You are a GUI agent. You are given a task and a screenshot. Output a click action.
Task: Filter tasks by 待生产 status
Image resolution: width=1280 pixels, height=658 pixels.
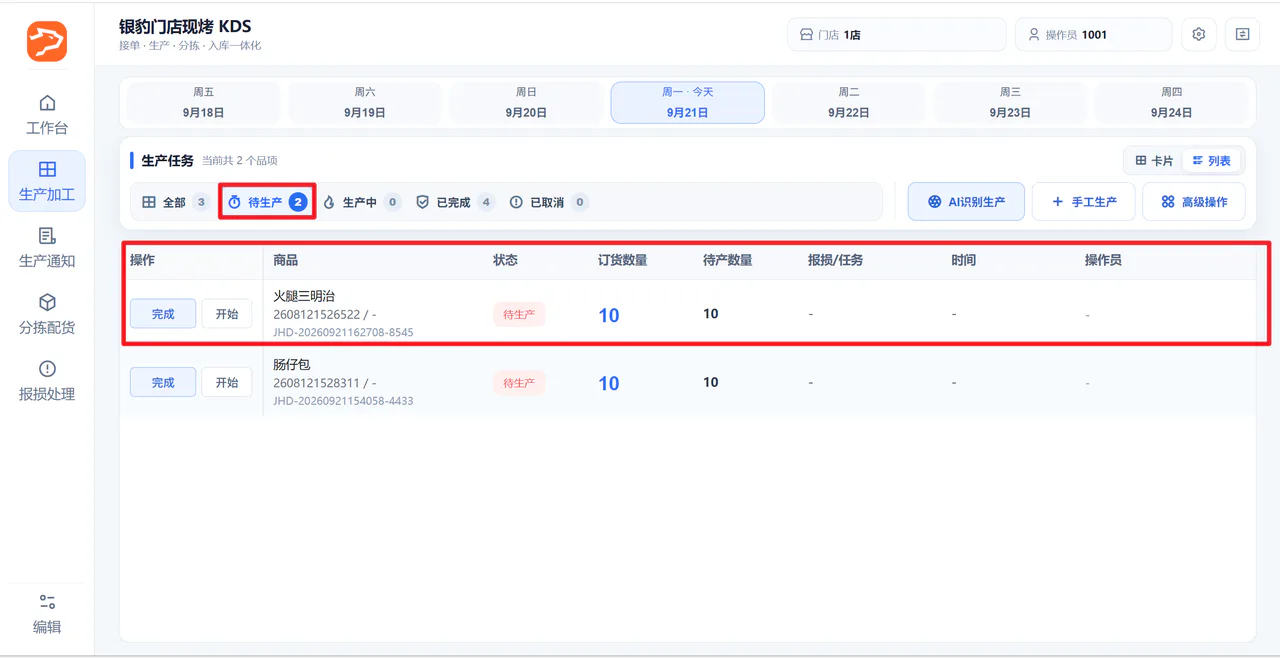[267, 202]
